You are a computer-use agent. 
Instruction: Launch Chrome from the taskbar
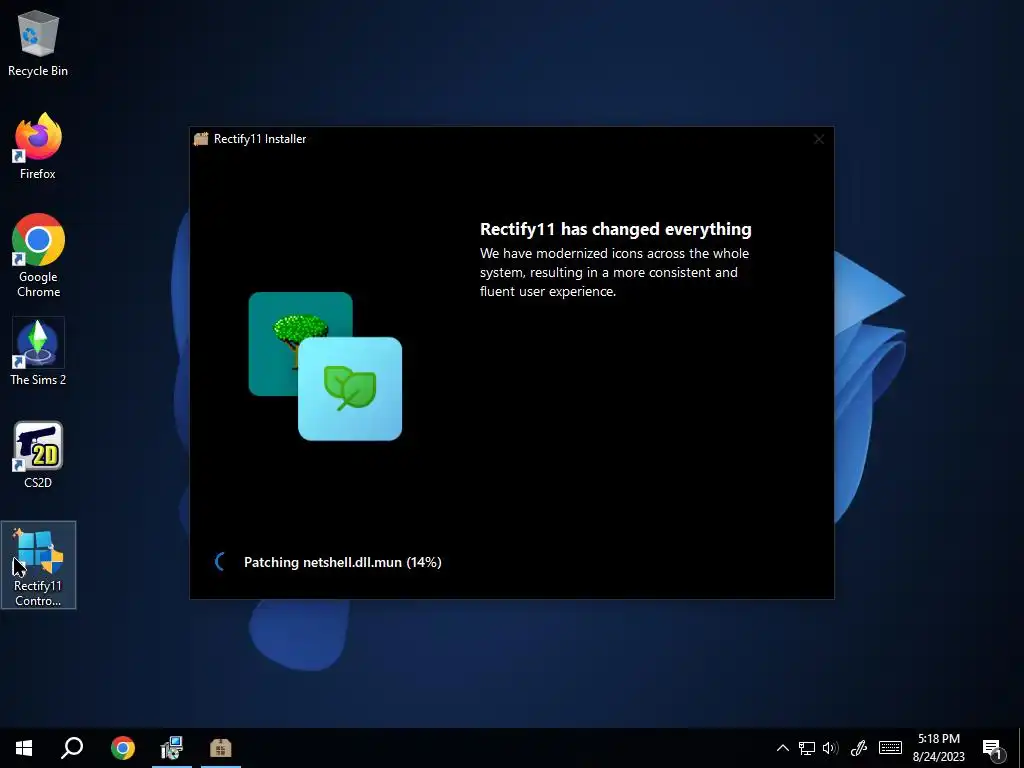123,748
